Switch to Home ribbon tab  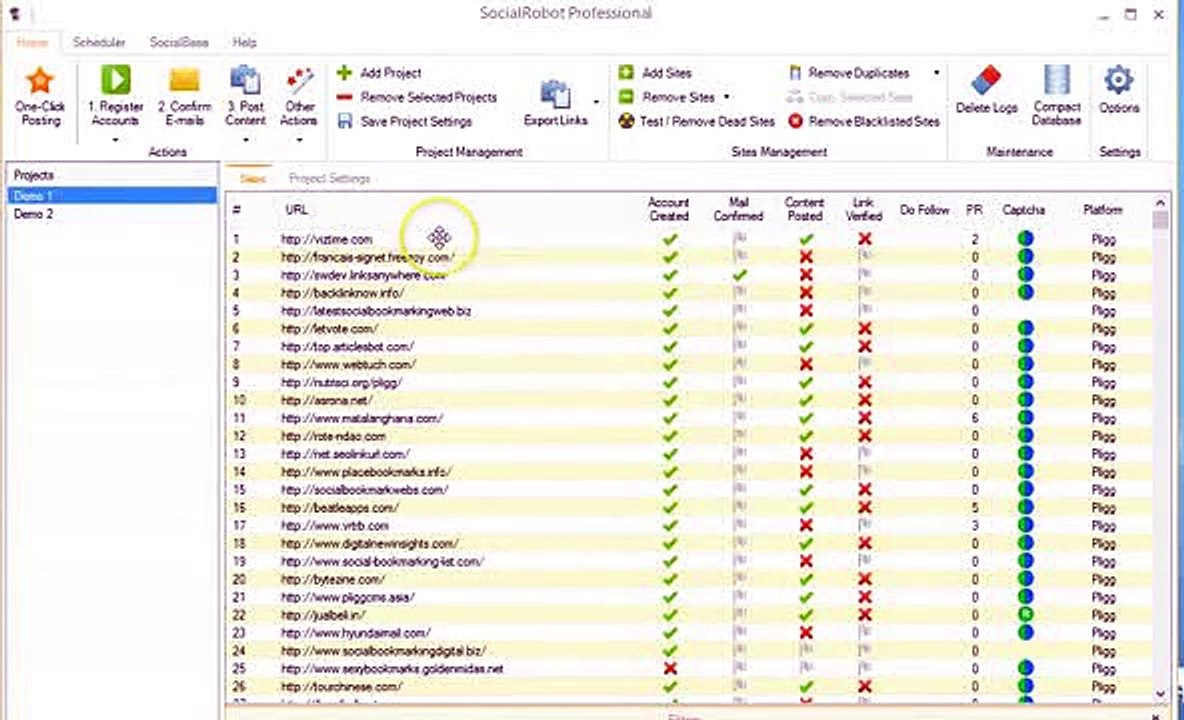(x=32, y=42)
